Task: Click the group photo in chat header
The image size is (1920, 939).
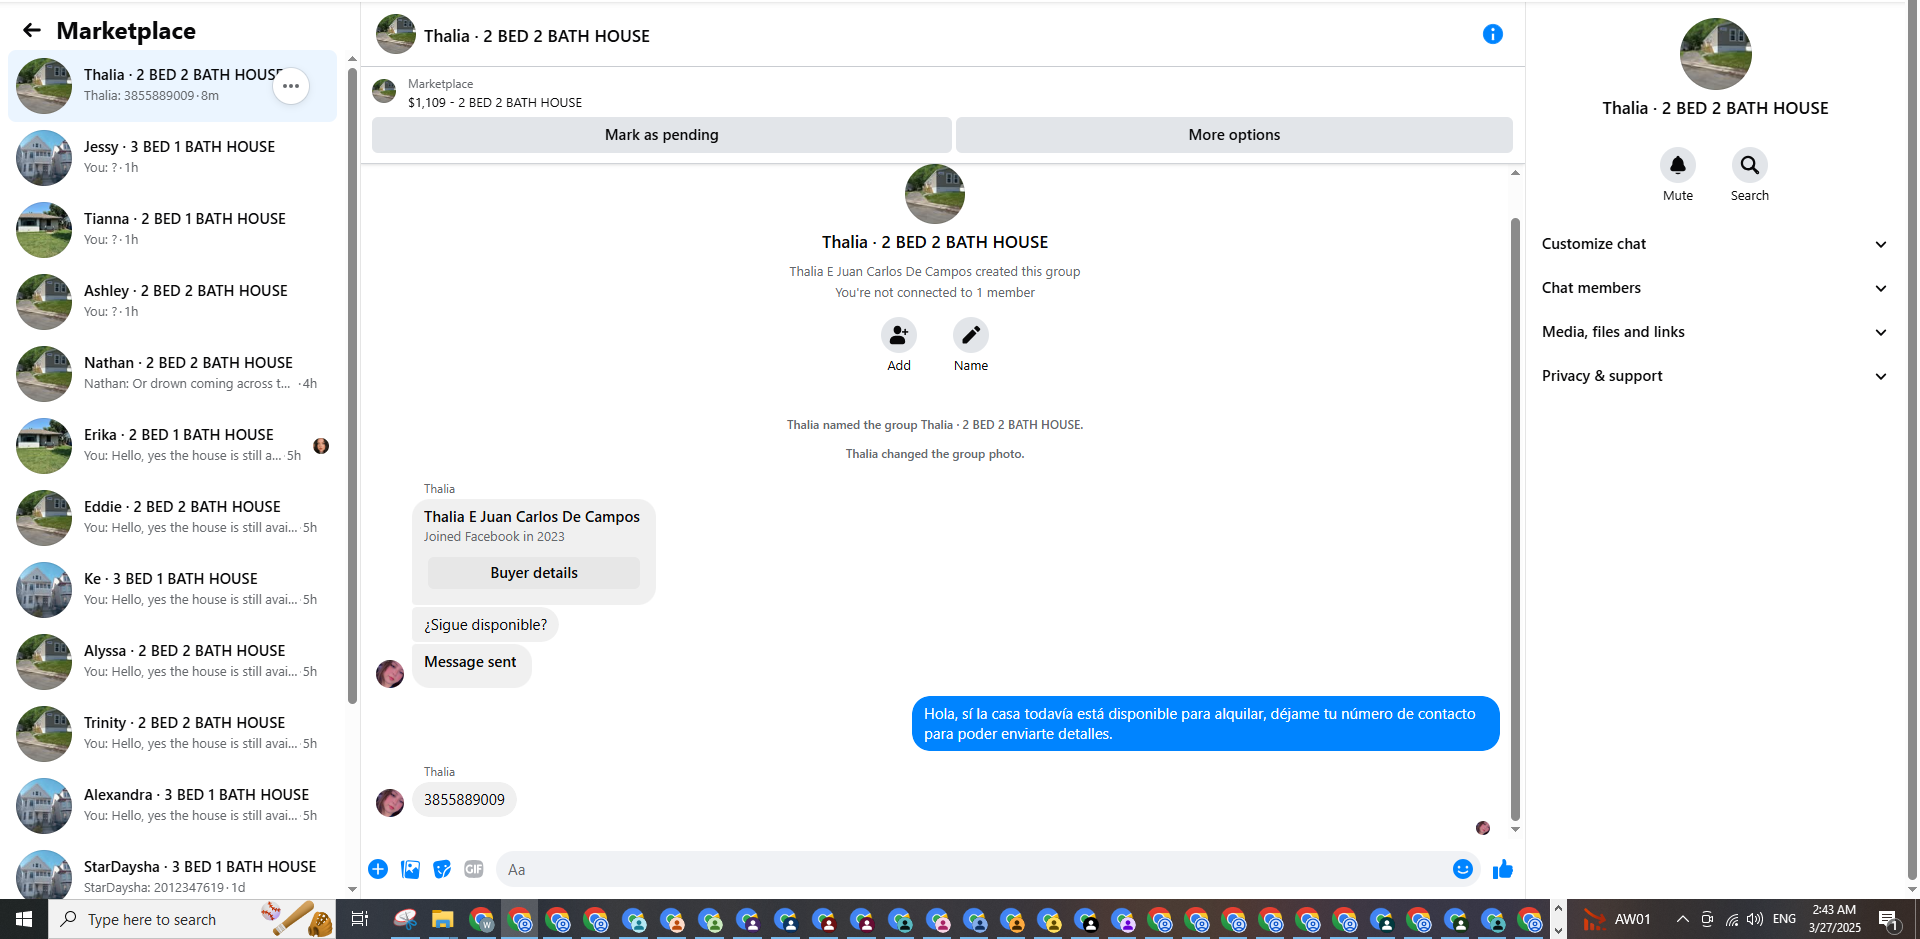Action: (x=396, y=34)
